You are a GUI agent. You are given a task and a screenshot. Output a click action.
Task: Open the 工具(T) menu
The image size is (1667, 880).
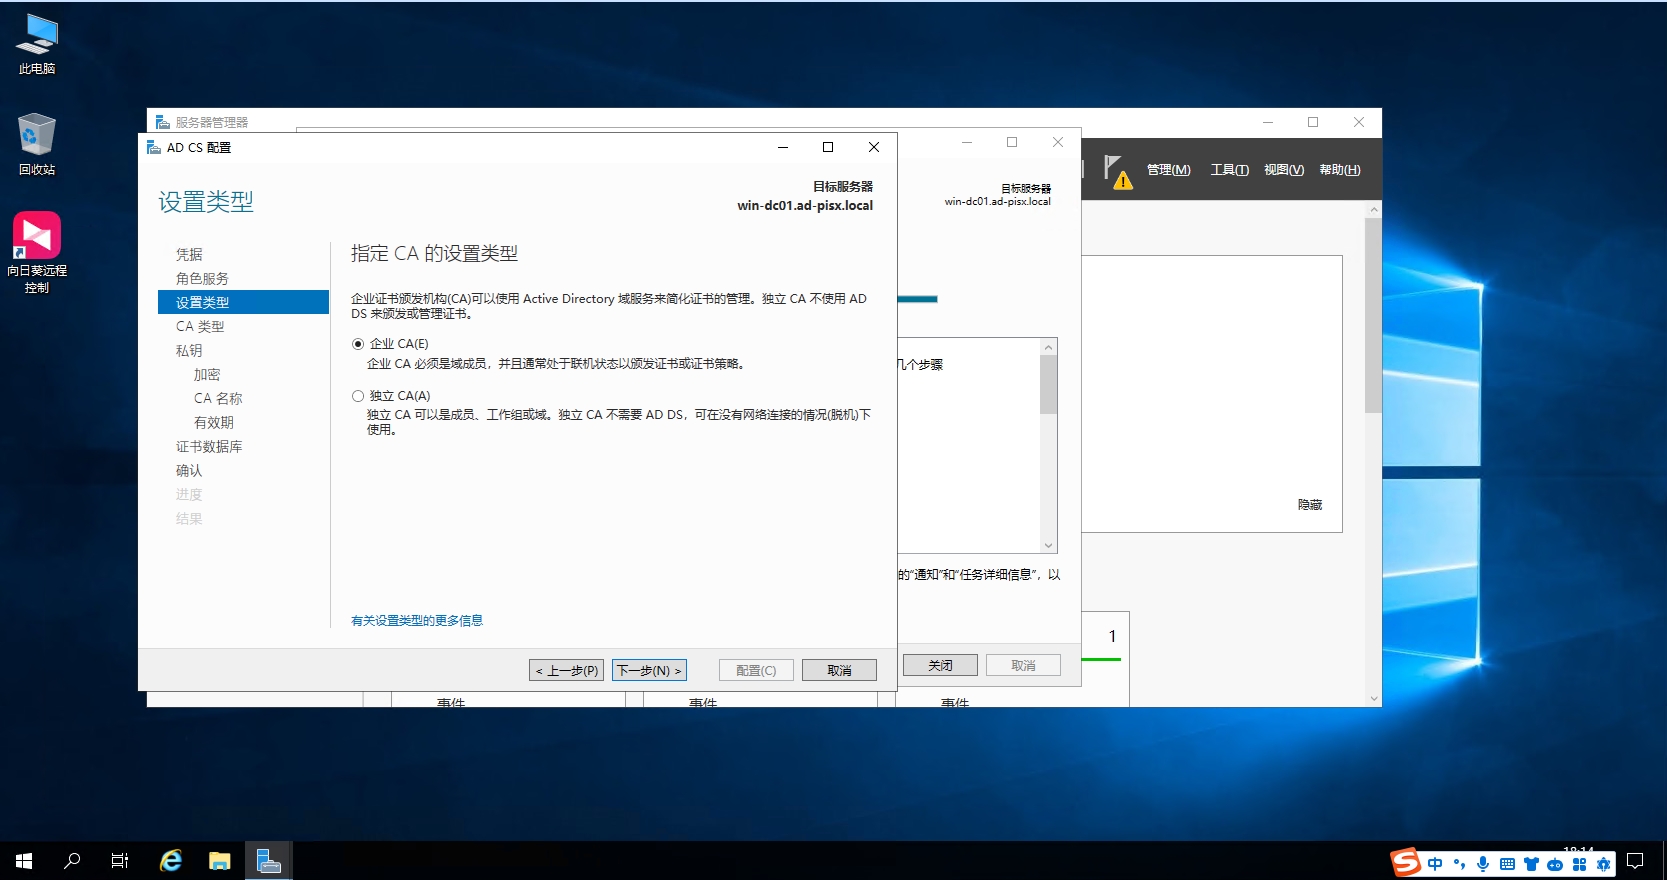(x=1229, y=170)
